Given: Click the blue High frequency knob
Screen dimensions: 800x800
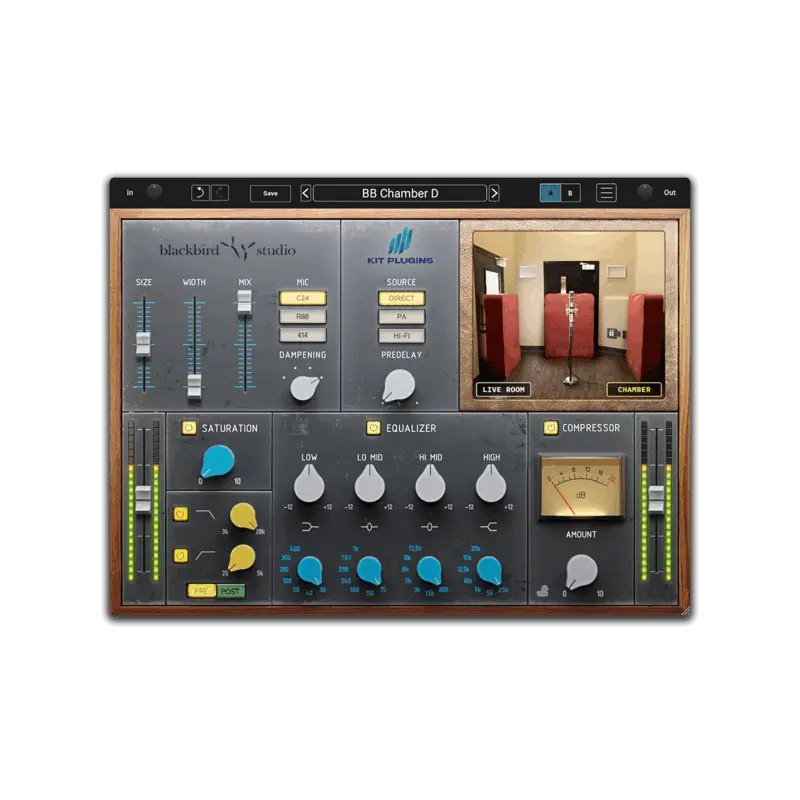Looking at the screenshot, I should (489, 570).
